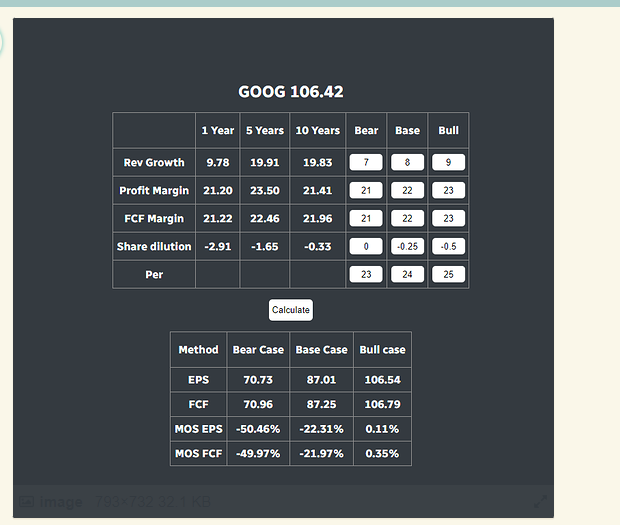Click the Rev Growth row label
The width and height of the screenshot is (620, 525).
point(154,162)
